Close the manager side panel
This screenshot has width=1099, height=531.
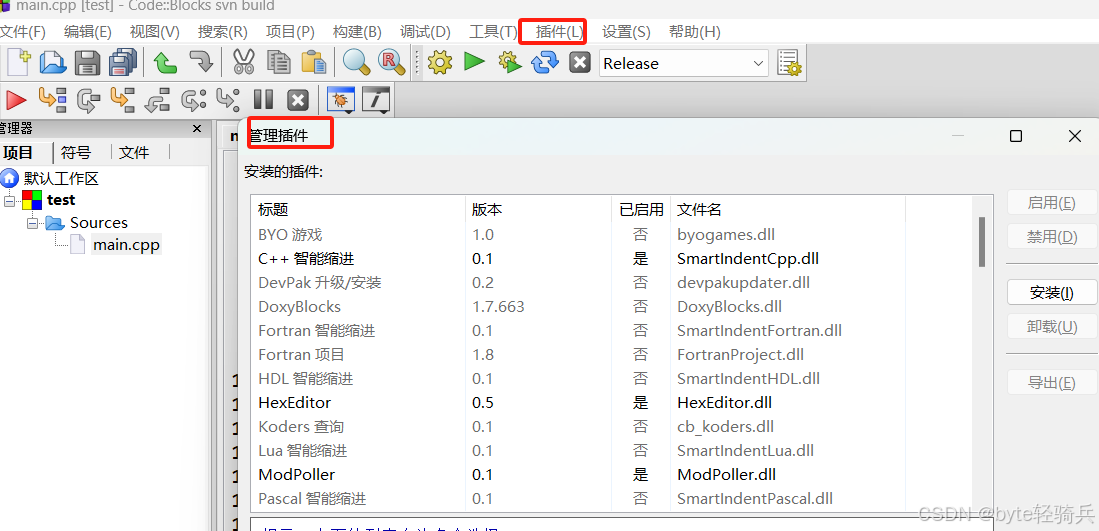pos(198,129)
